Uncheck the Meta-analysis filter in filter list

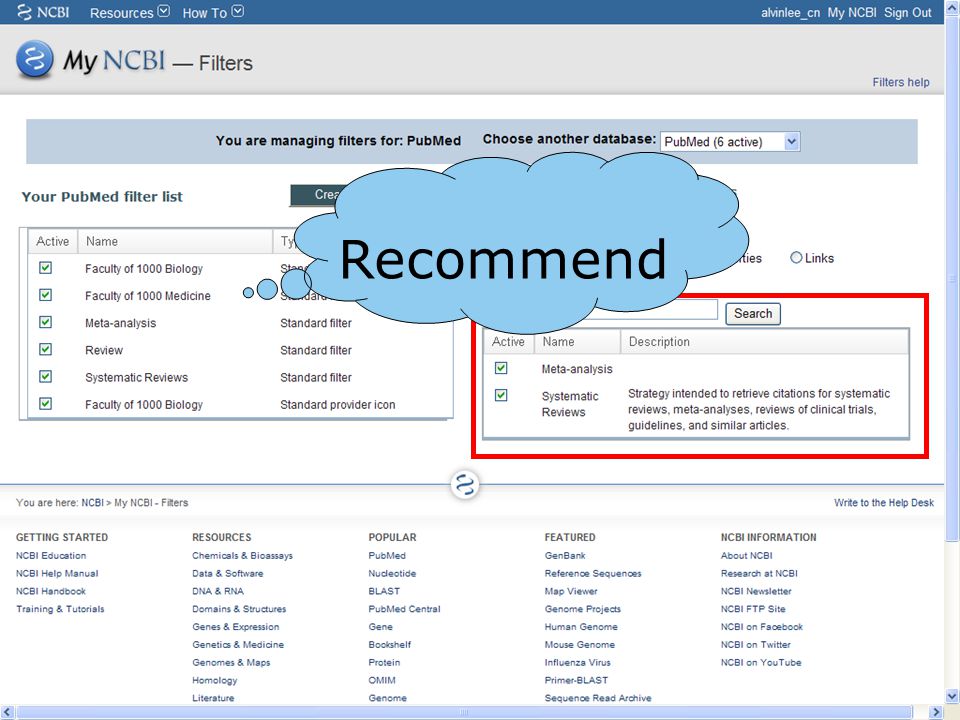pyautogui.click(x=45, y=322)
